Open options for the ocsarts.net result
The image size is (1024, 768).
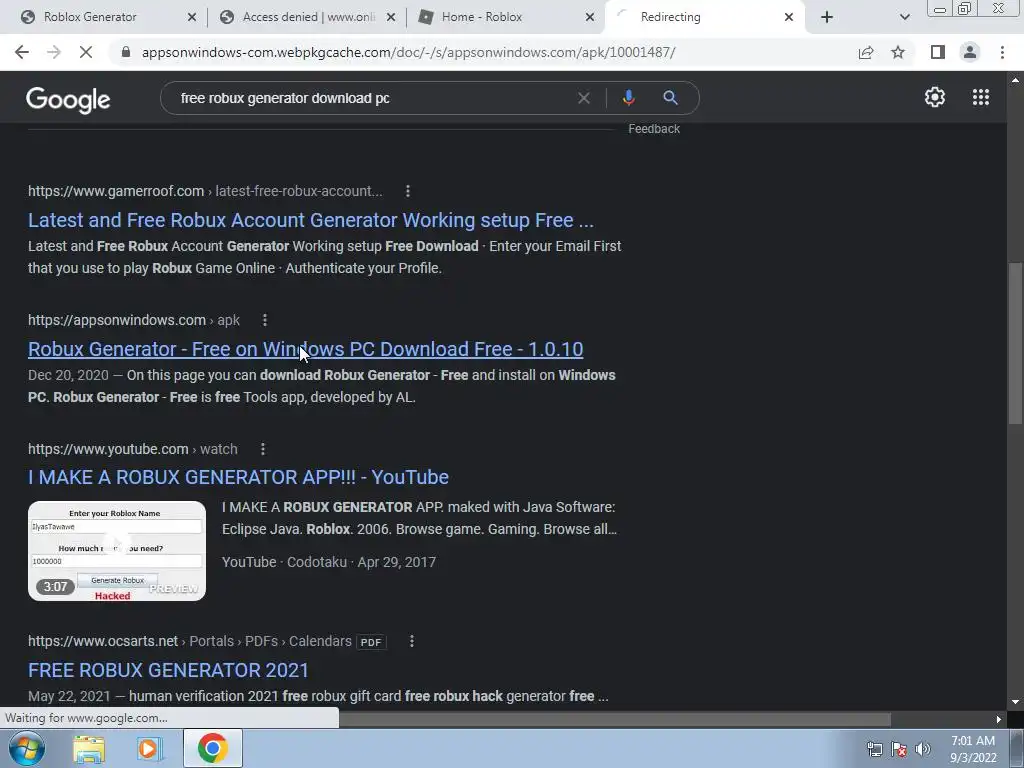tap(411, 641)
